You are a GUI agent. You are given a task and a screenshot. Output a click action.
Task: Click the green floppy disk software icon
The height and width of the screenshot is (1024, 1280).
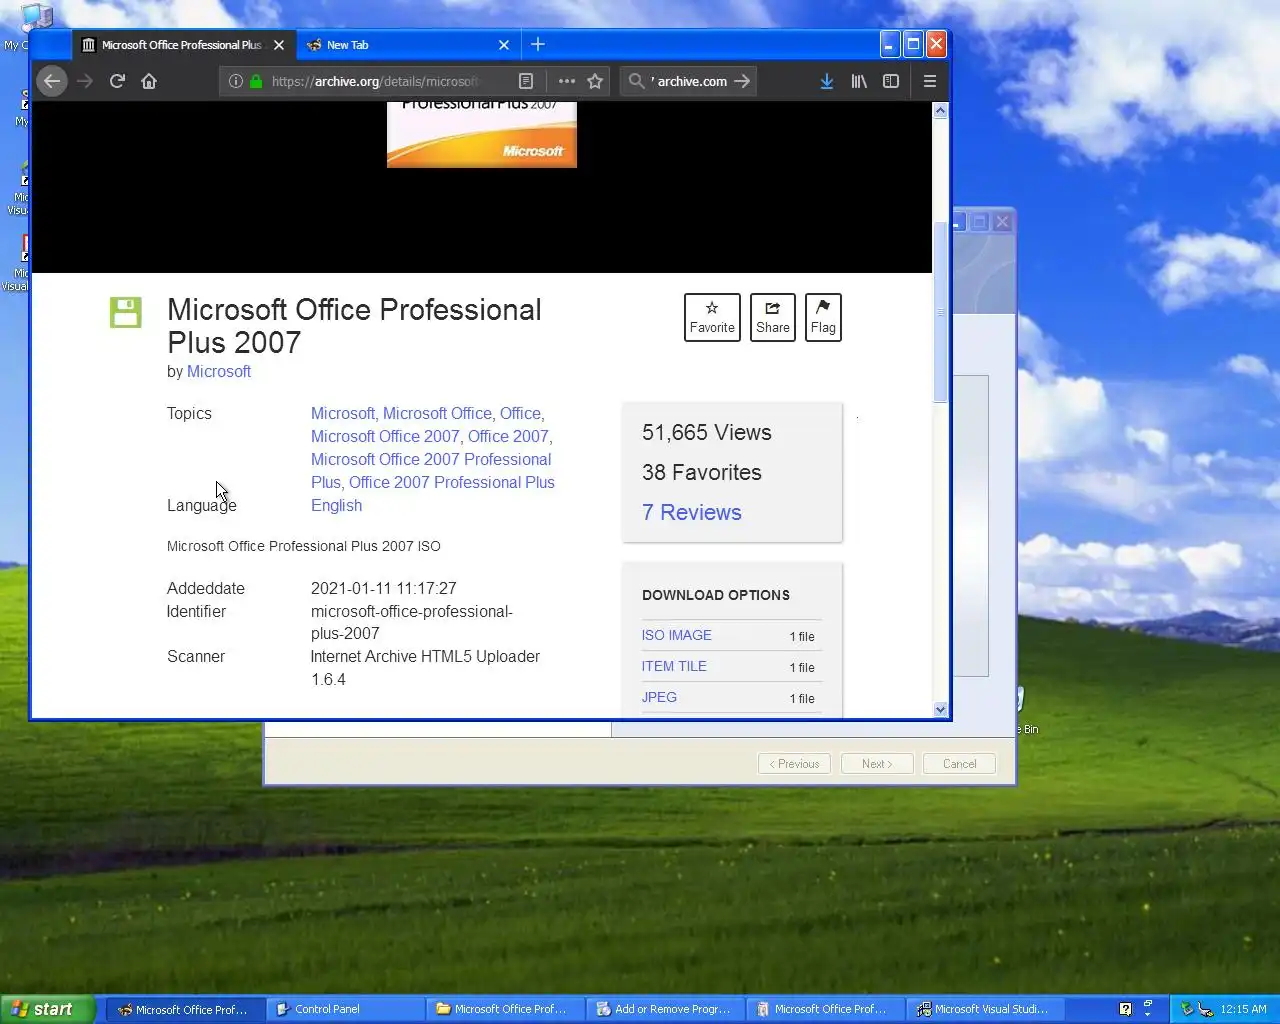click(126, 312)
